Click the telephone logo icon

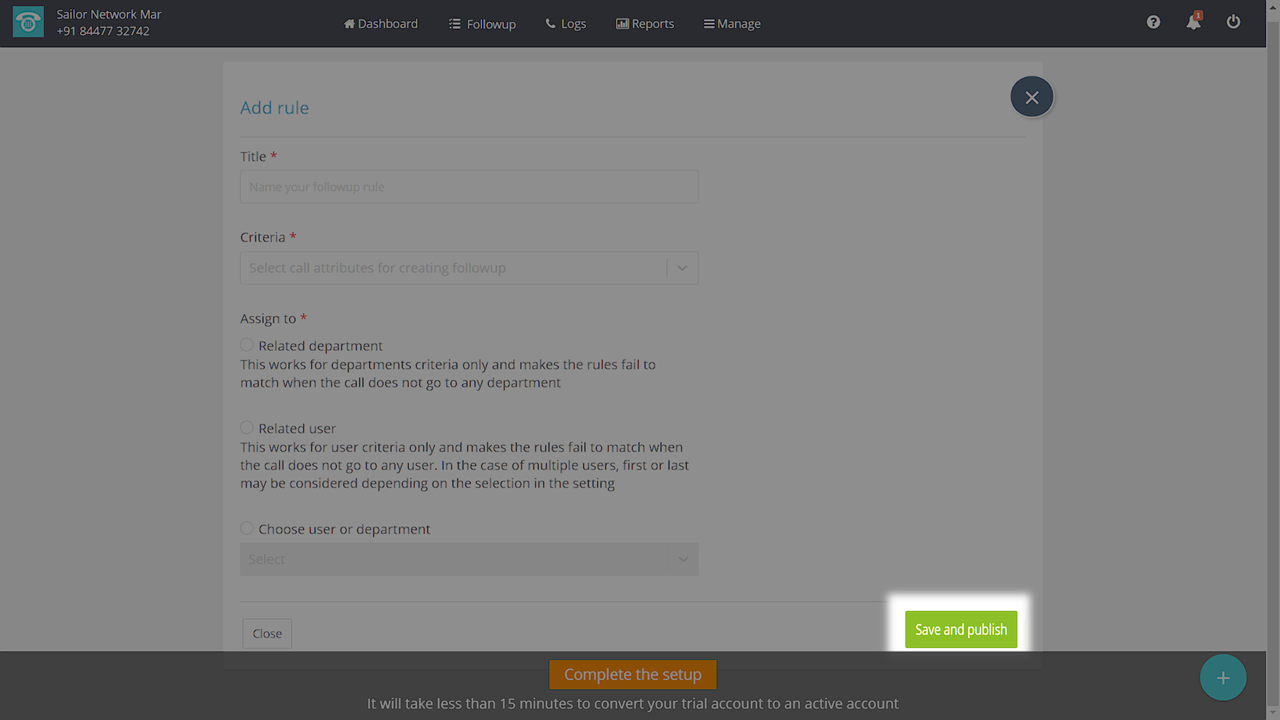(x=28, y=23)
